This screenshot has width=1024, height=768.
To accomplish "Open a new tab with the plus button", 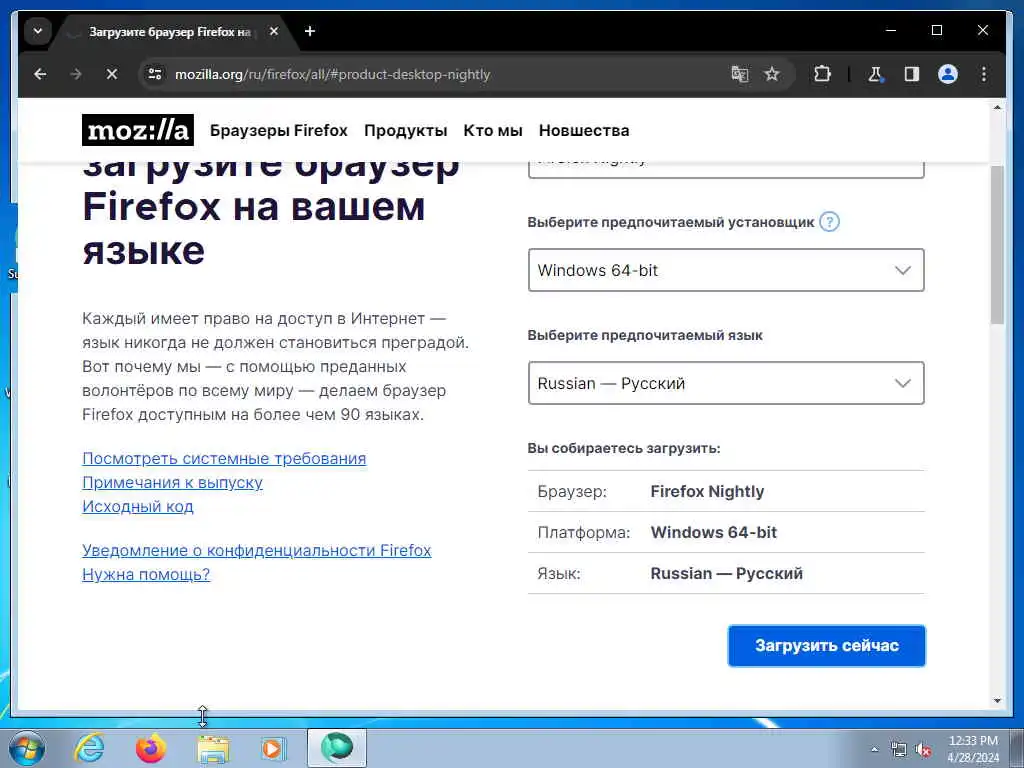I will point(310,31).
